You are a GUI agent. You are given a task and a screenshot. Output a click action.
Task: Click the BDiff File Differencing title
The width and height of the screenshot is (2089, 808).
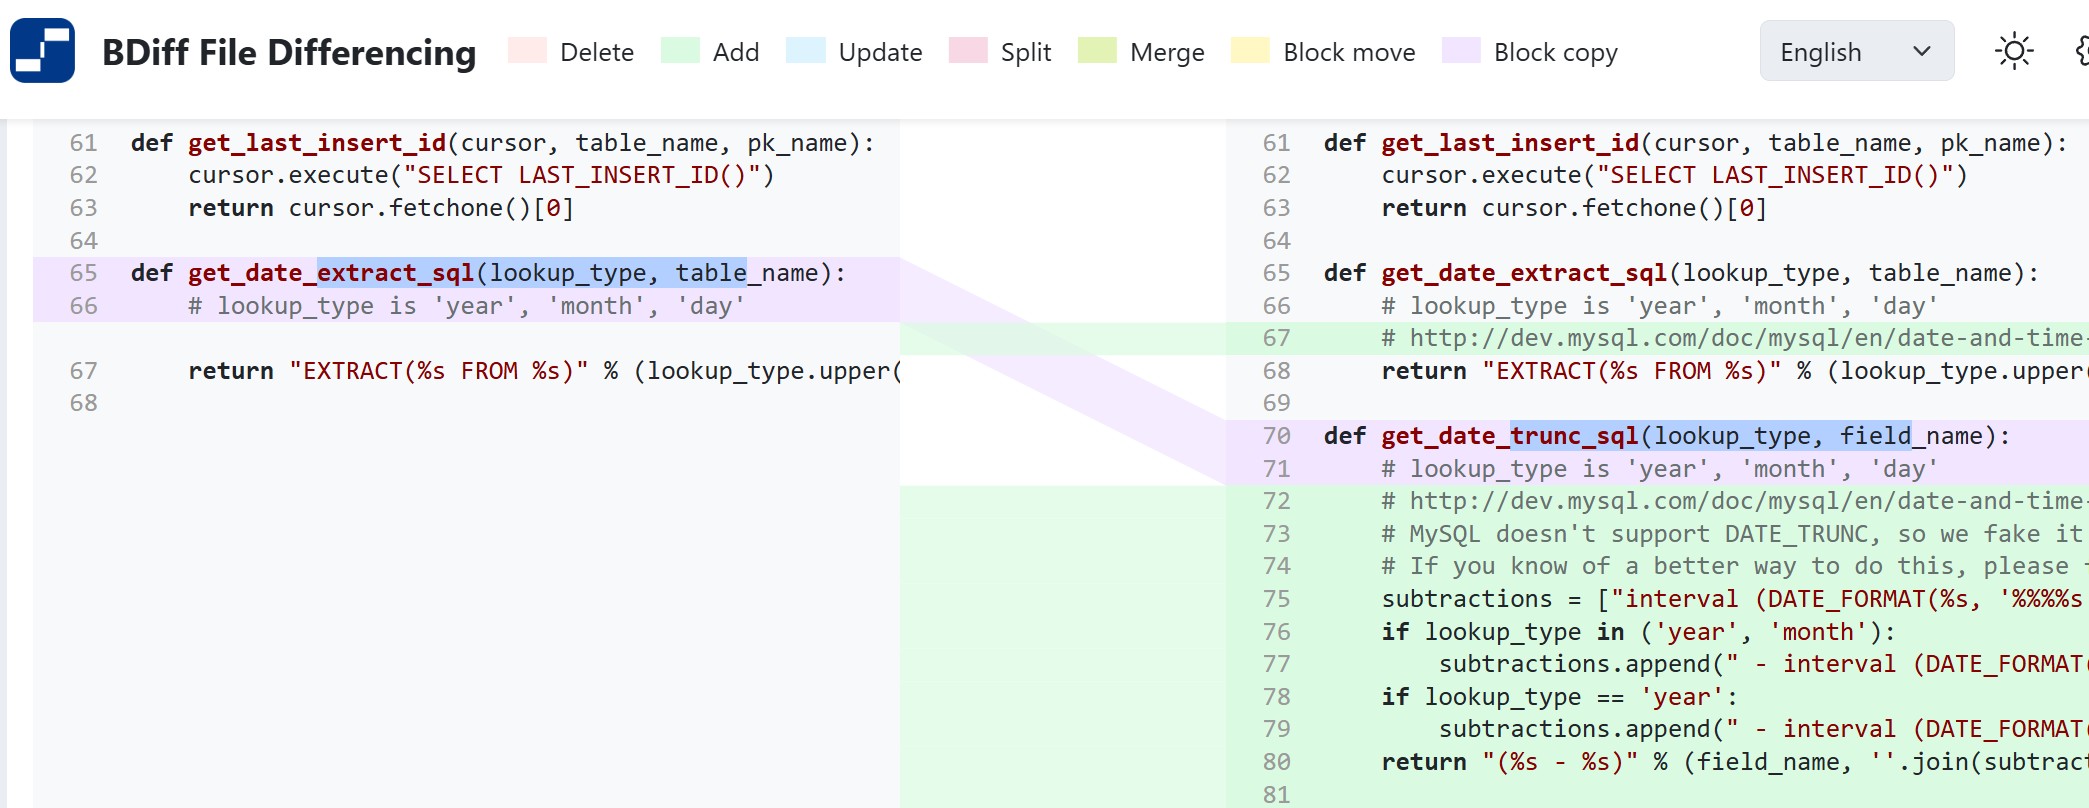pyautogui.click(x=289, y=52)
